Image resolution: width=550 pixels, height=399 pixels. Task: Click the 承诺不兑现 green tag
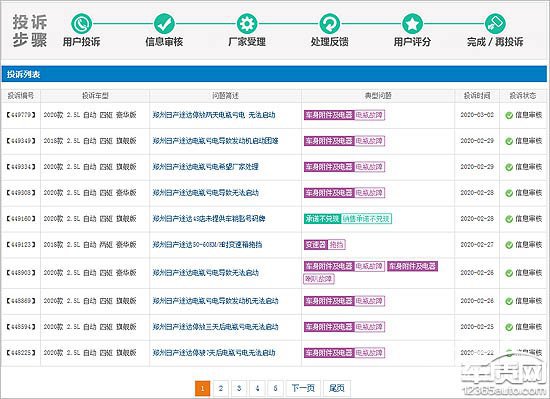point(322,219)
